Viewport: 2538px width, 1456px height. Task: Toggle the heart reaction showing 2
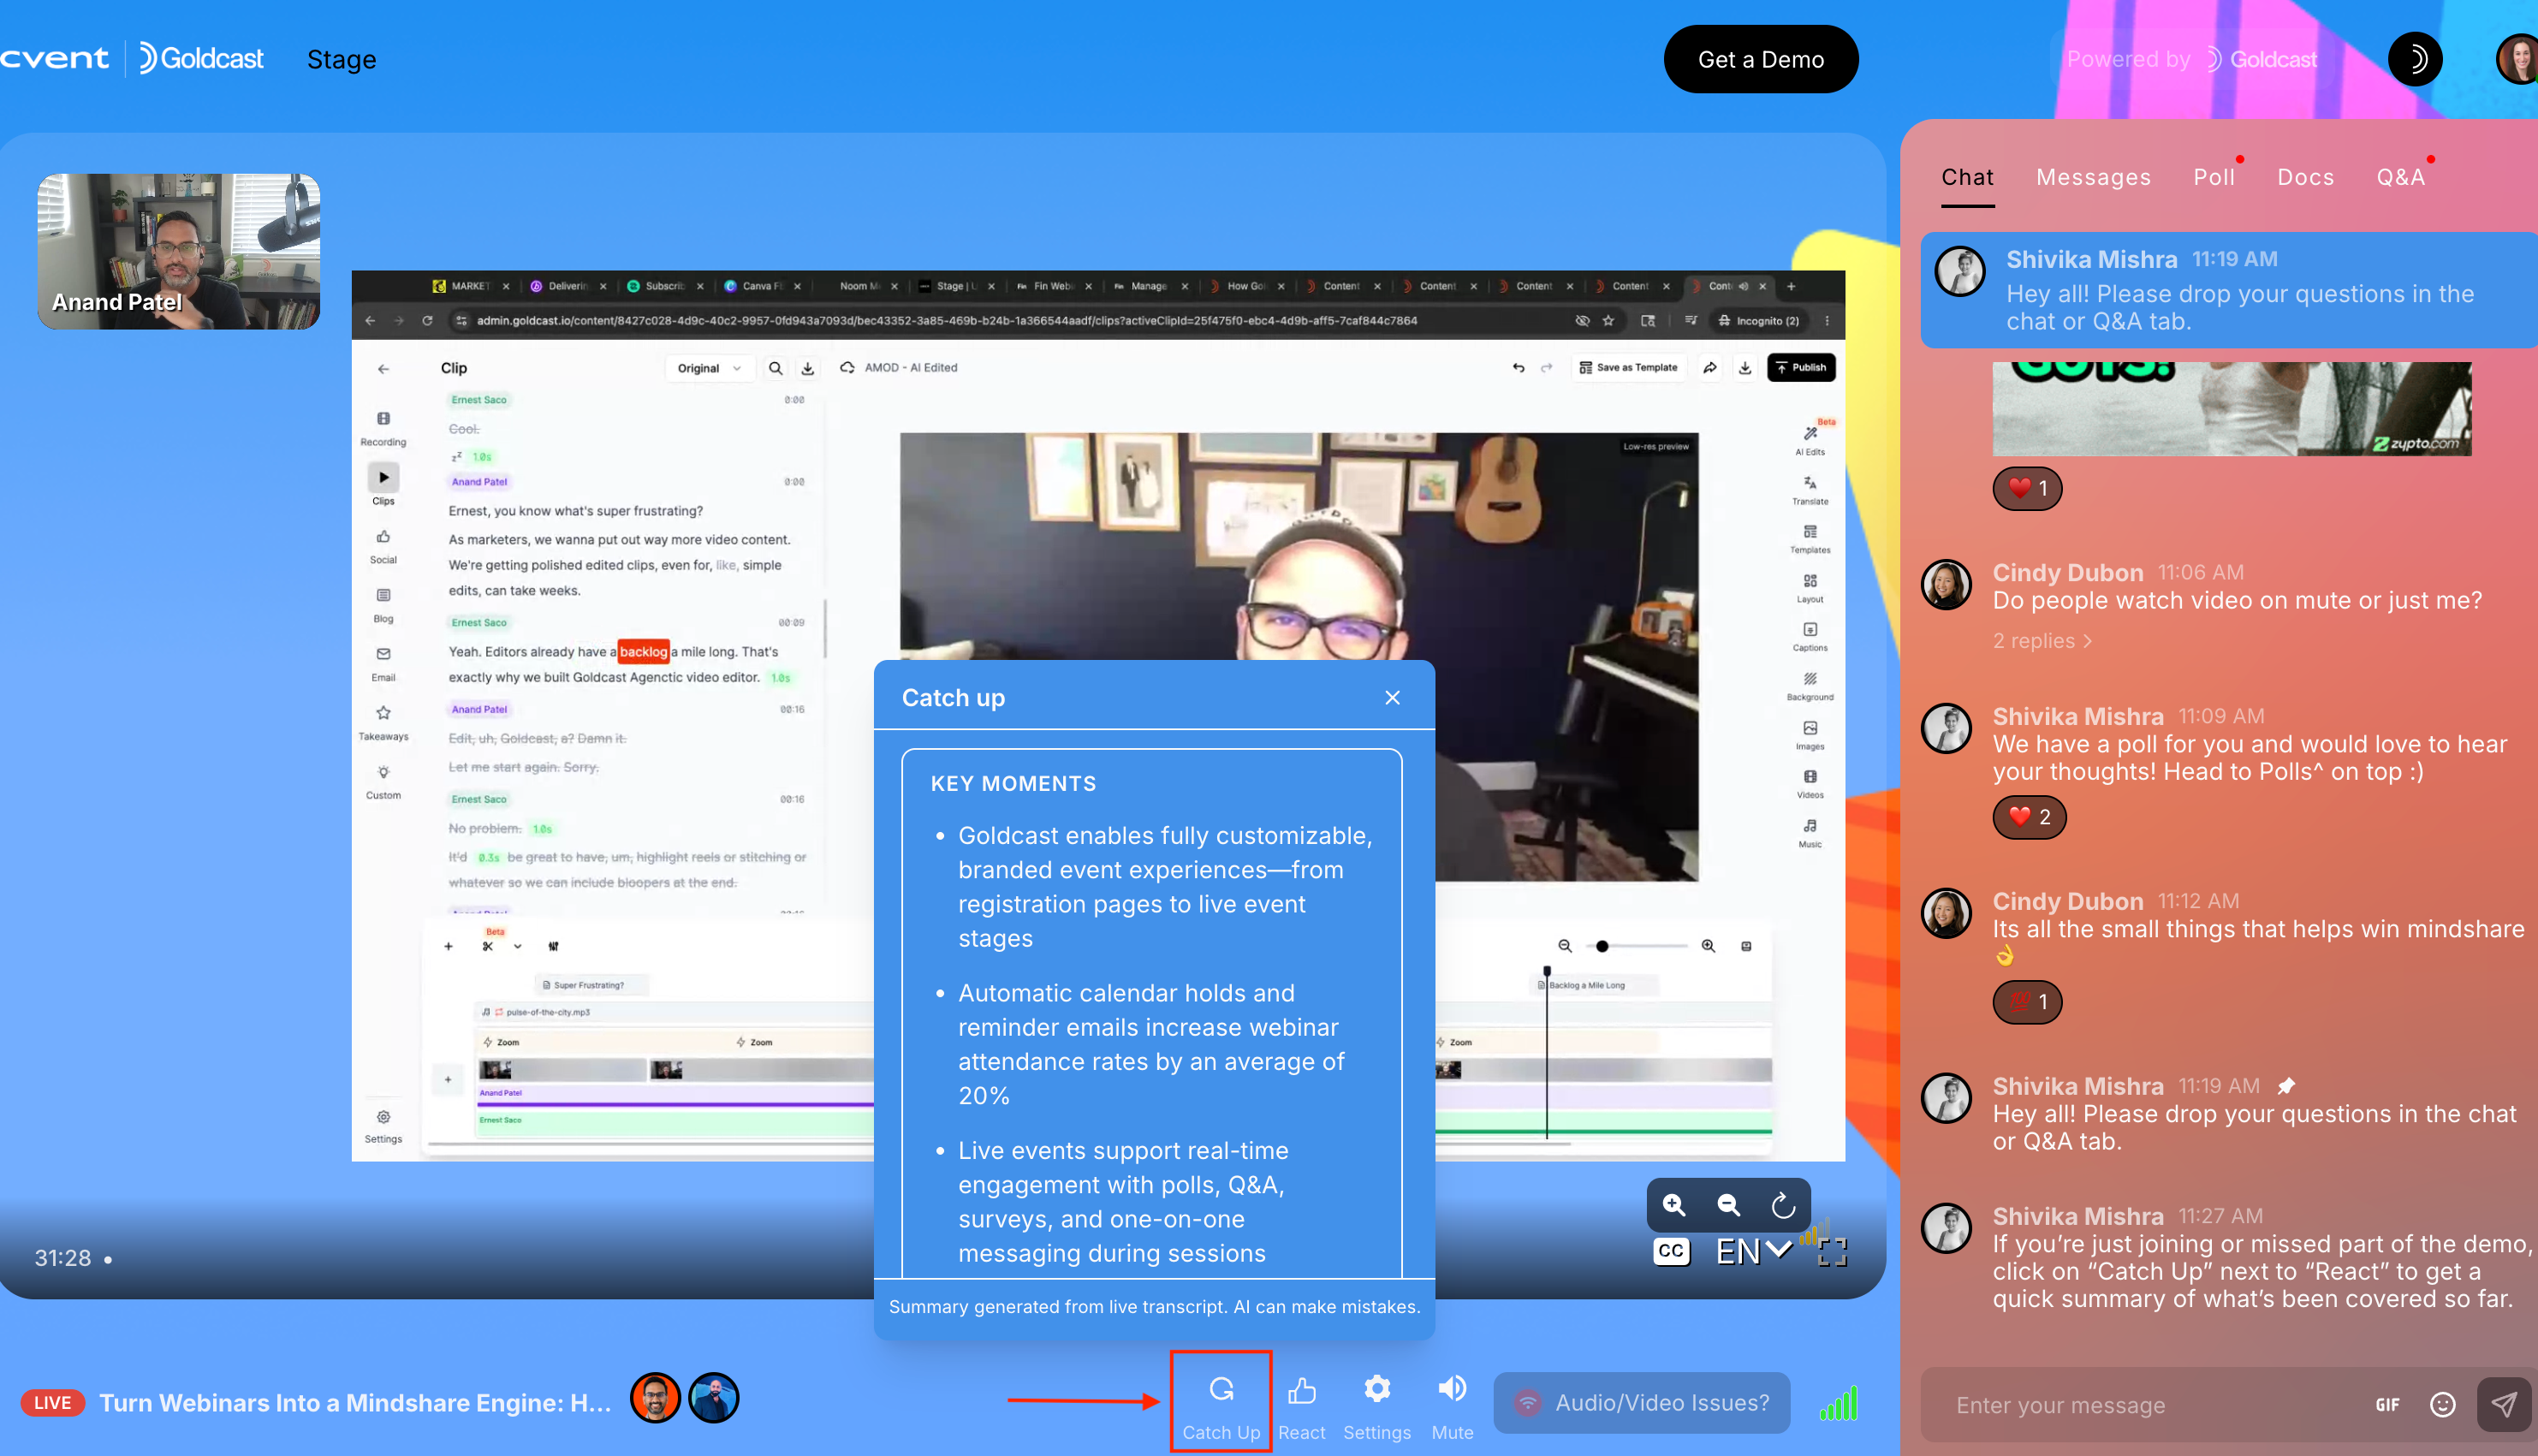pos(2029,817)
